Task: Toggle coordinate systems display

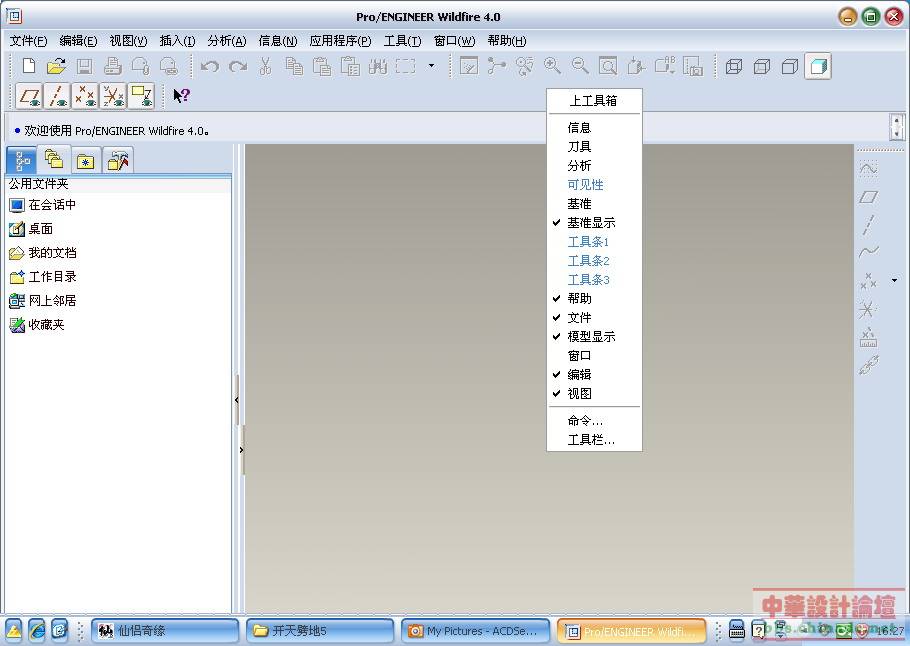Action: 113,96
